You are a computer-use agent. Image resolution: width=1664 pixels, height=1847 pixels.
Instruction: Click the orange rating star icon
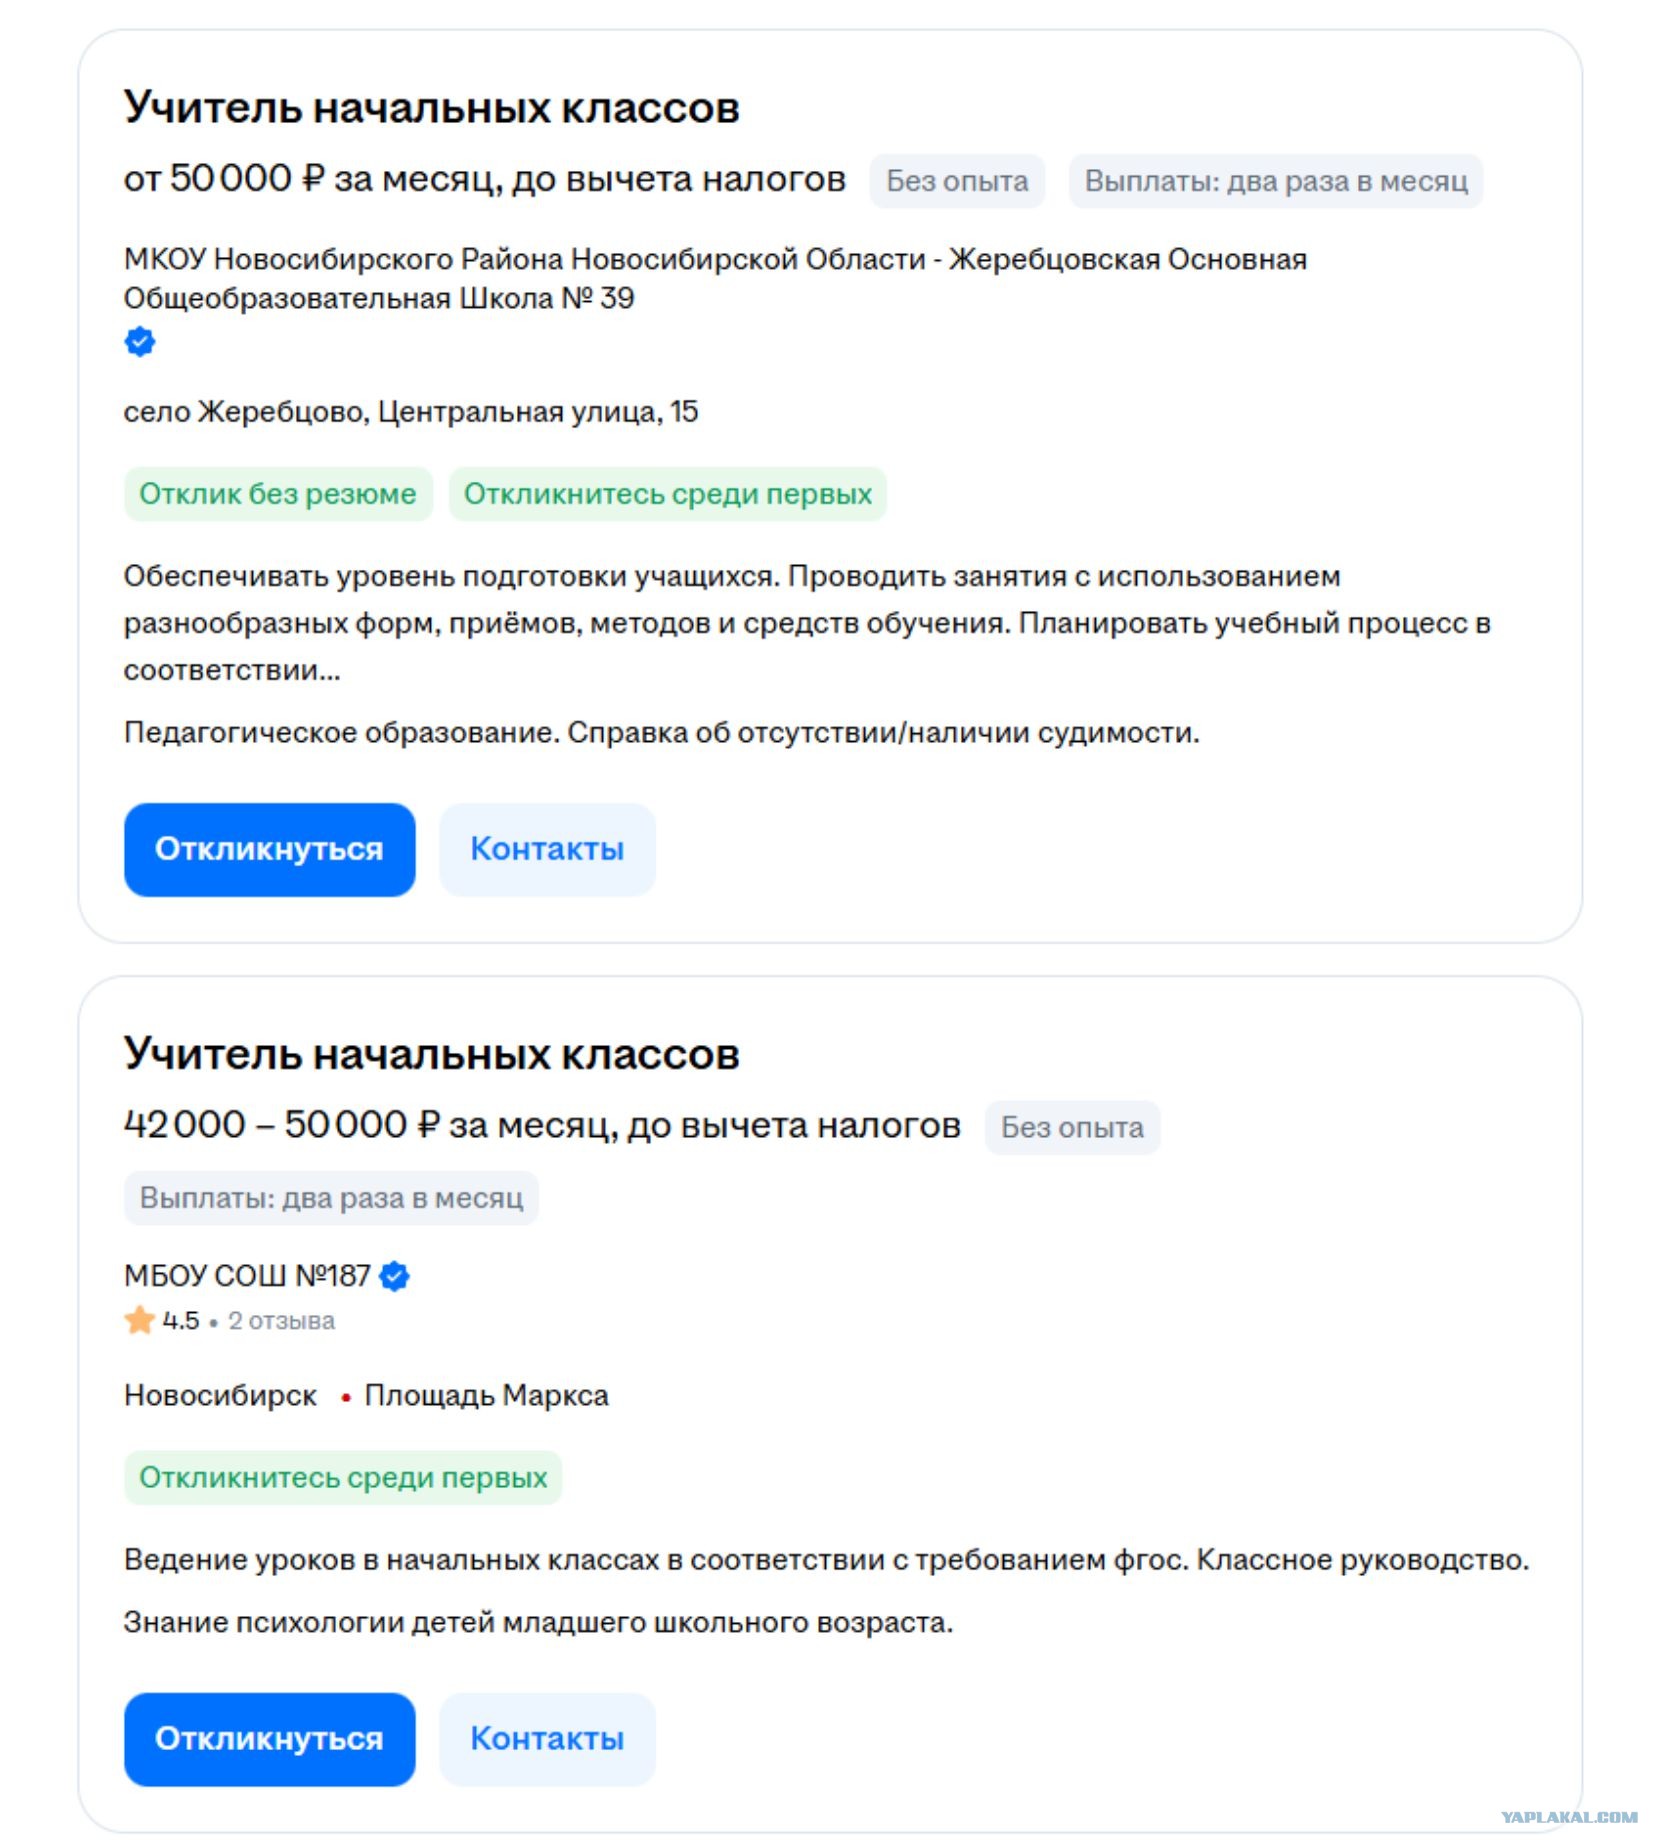pos(139,1320)
